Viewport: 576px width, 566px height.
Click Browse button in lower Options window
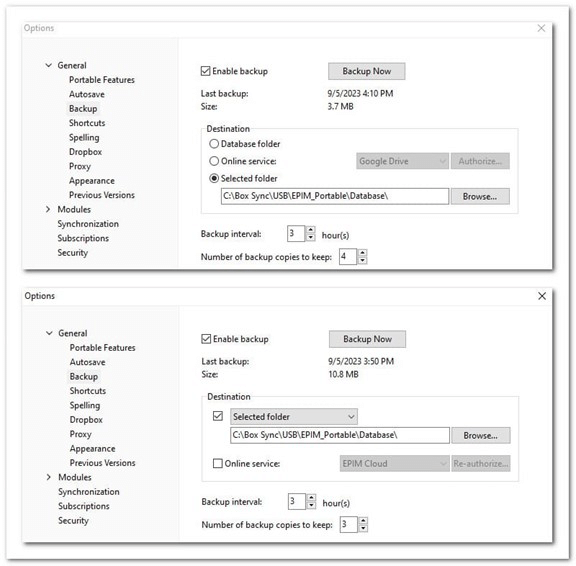click(x=481, y=435)
